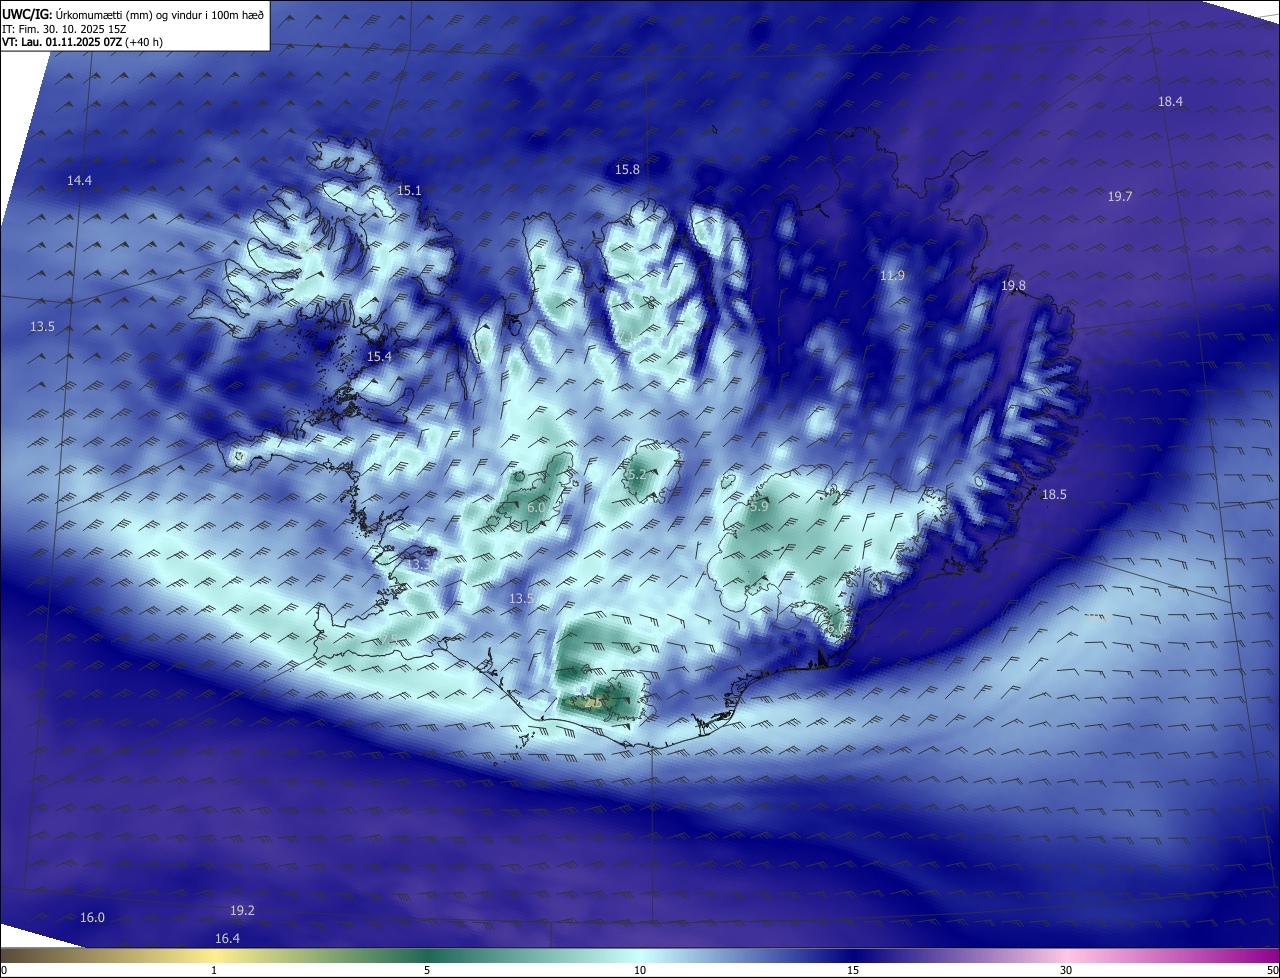Click the title 'UWC/IG: Úrkomumætti (mm) og vindur'
The image size is (1280, 978).
[x=132, y=14]
